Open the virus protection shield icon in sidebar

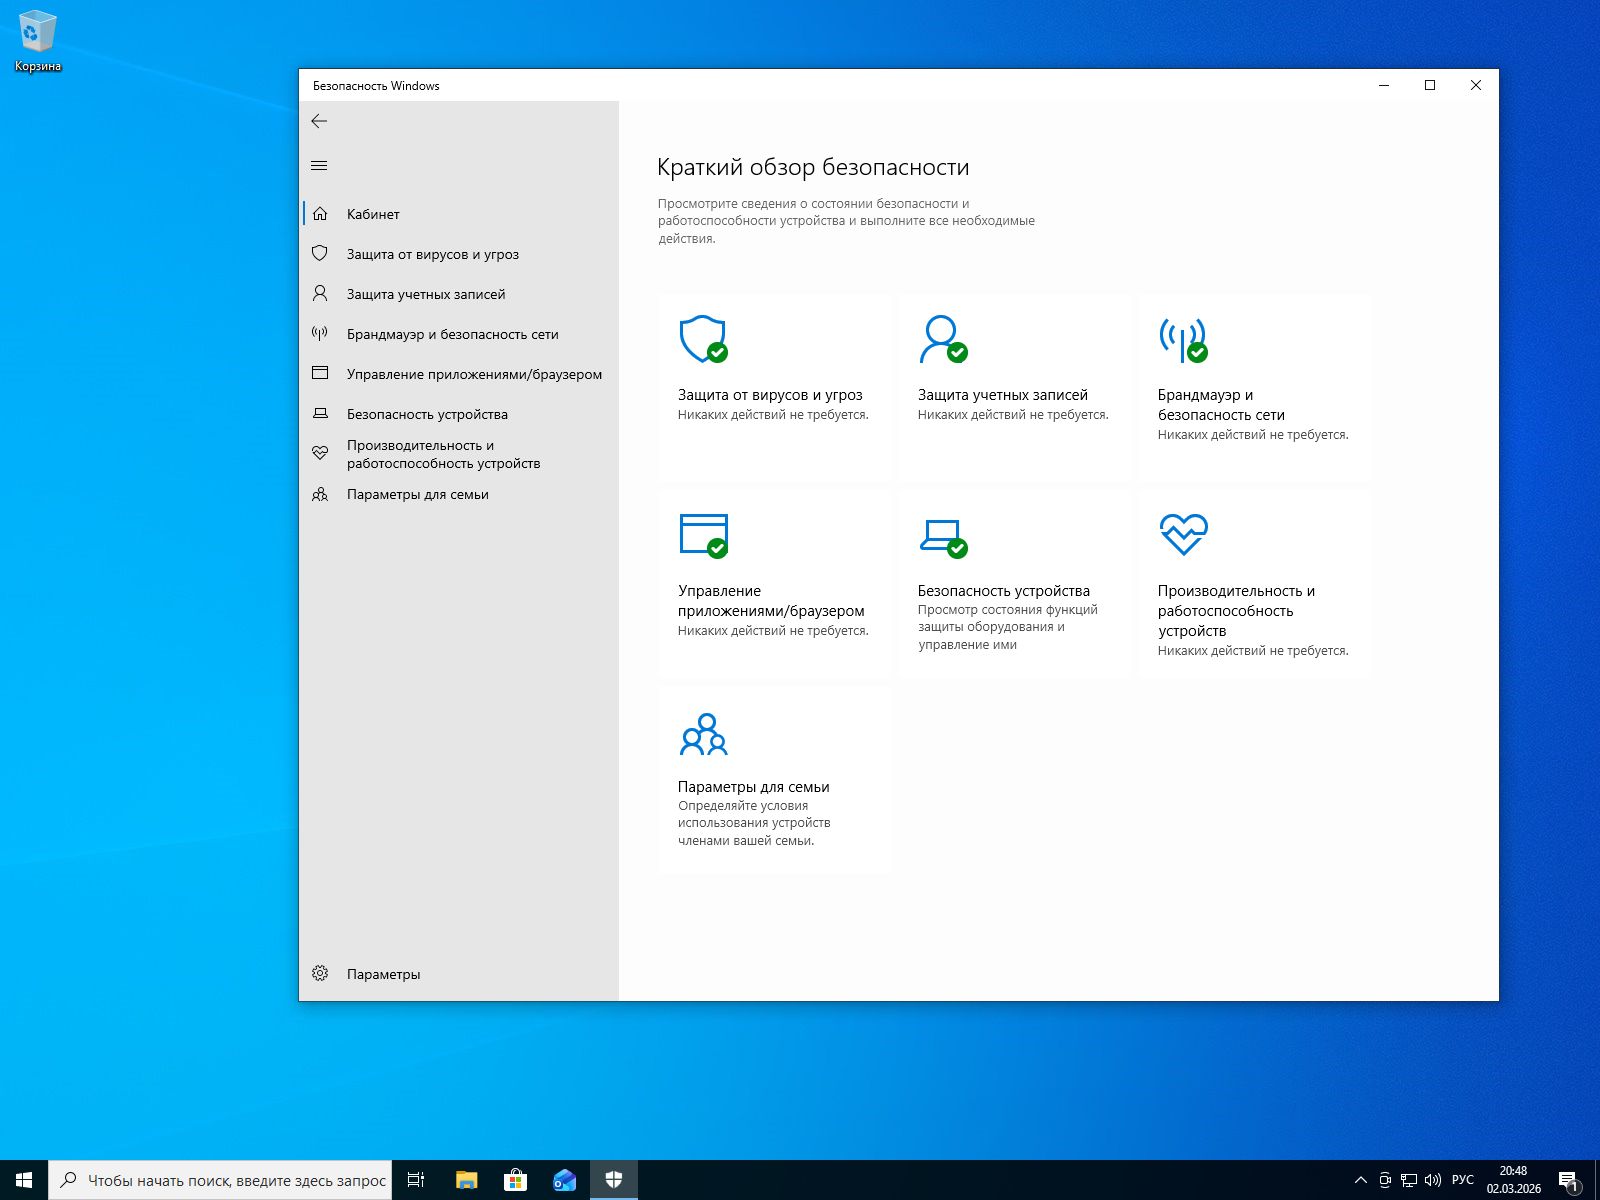320,254
